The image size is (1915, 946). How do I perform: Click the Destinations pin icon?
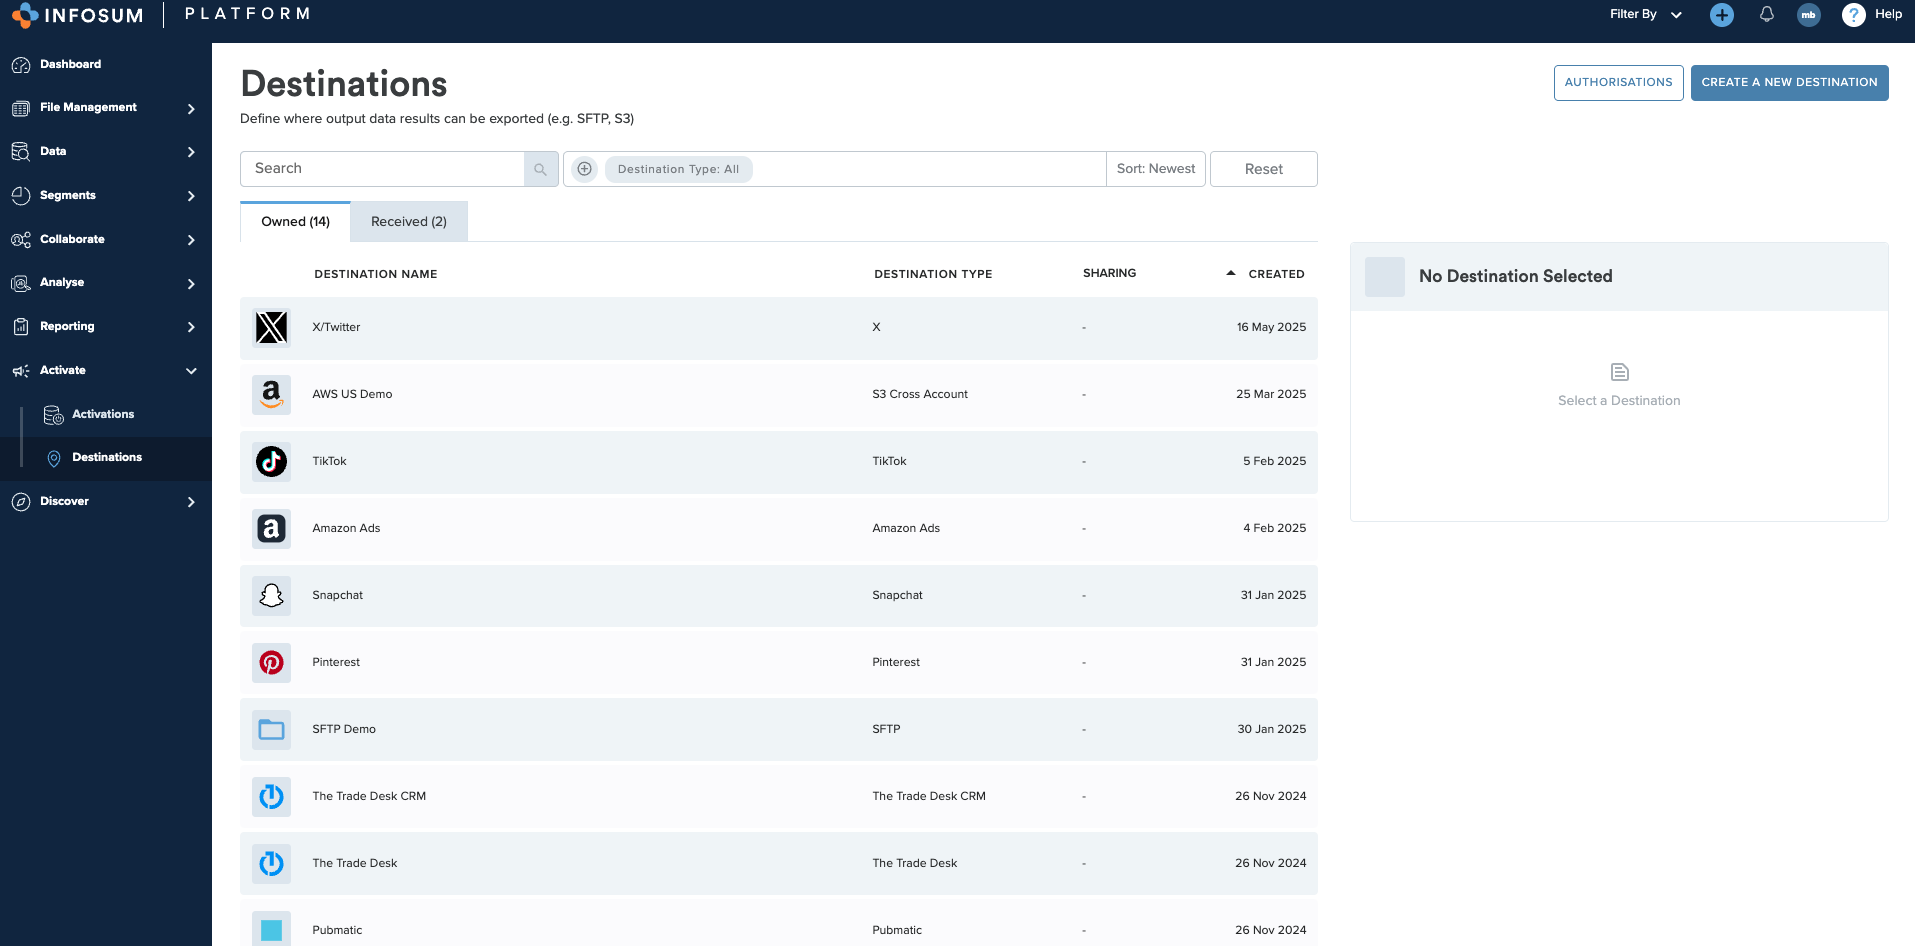tap(54, 458)
